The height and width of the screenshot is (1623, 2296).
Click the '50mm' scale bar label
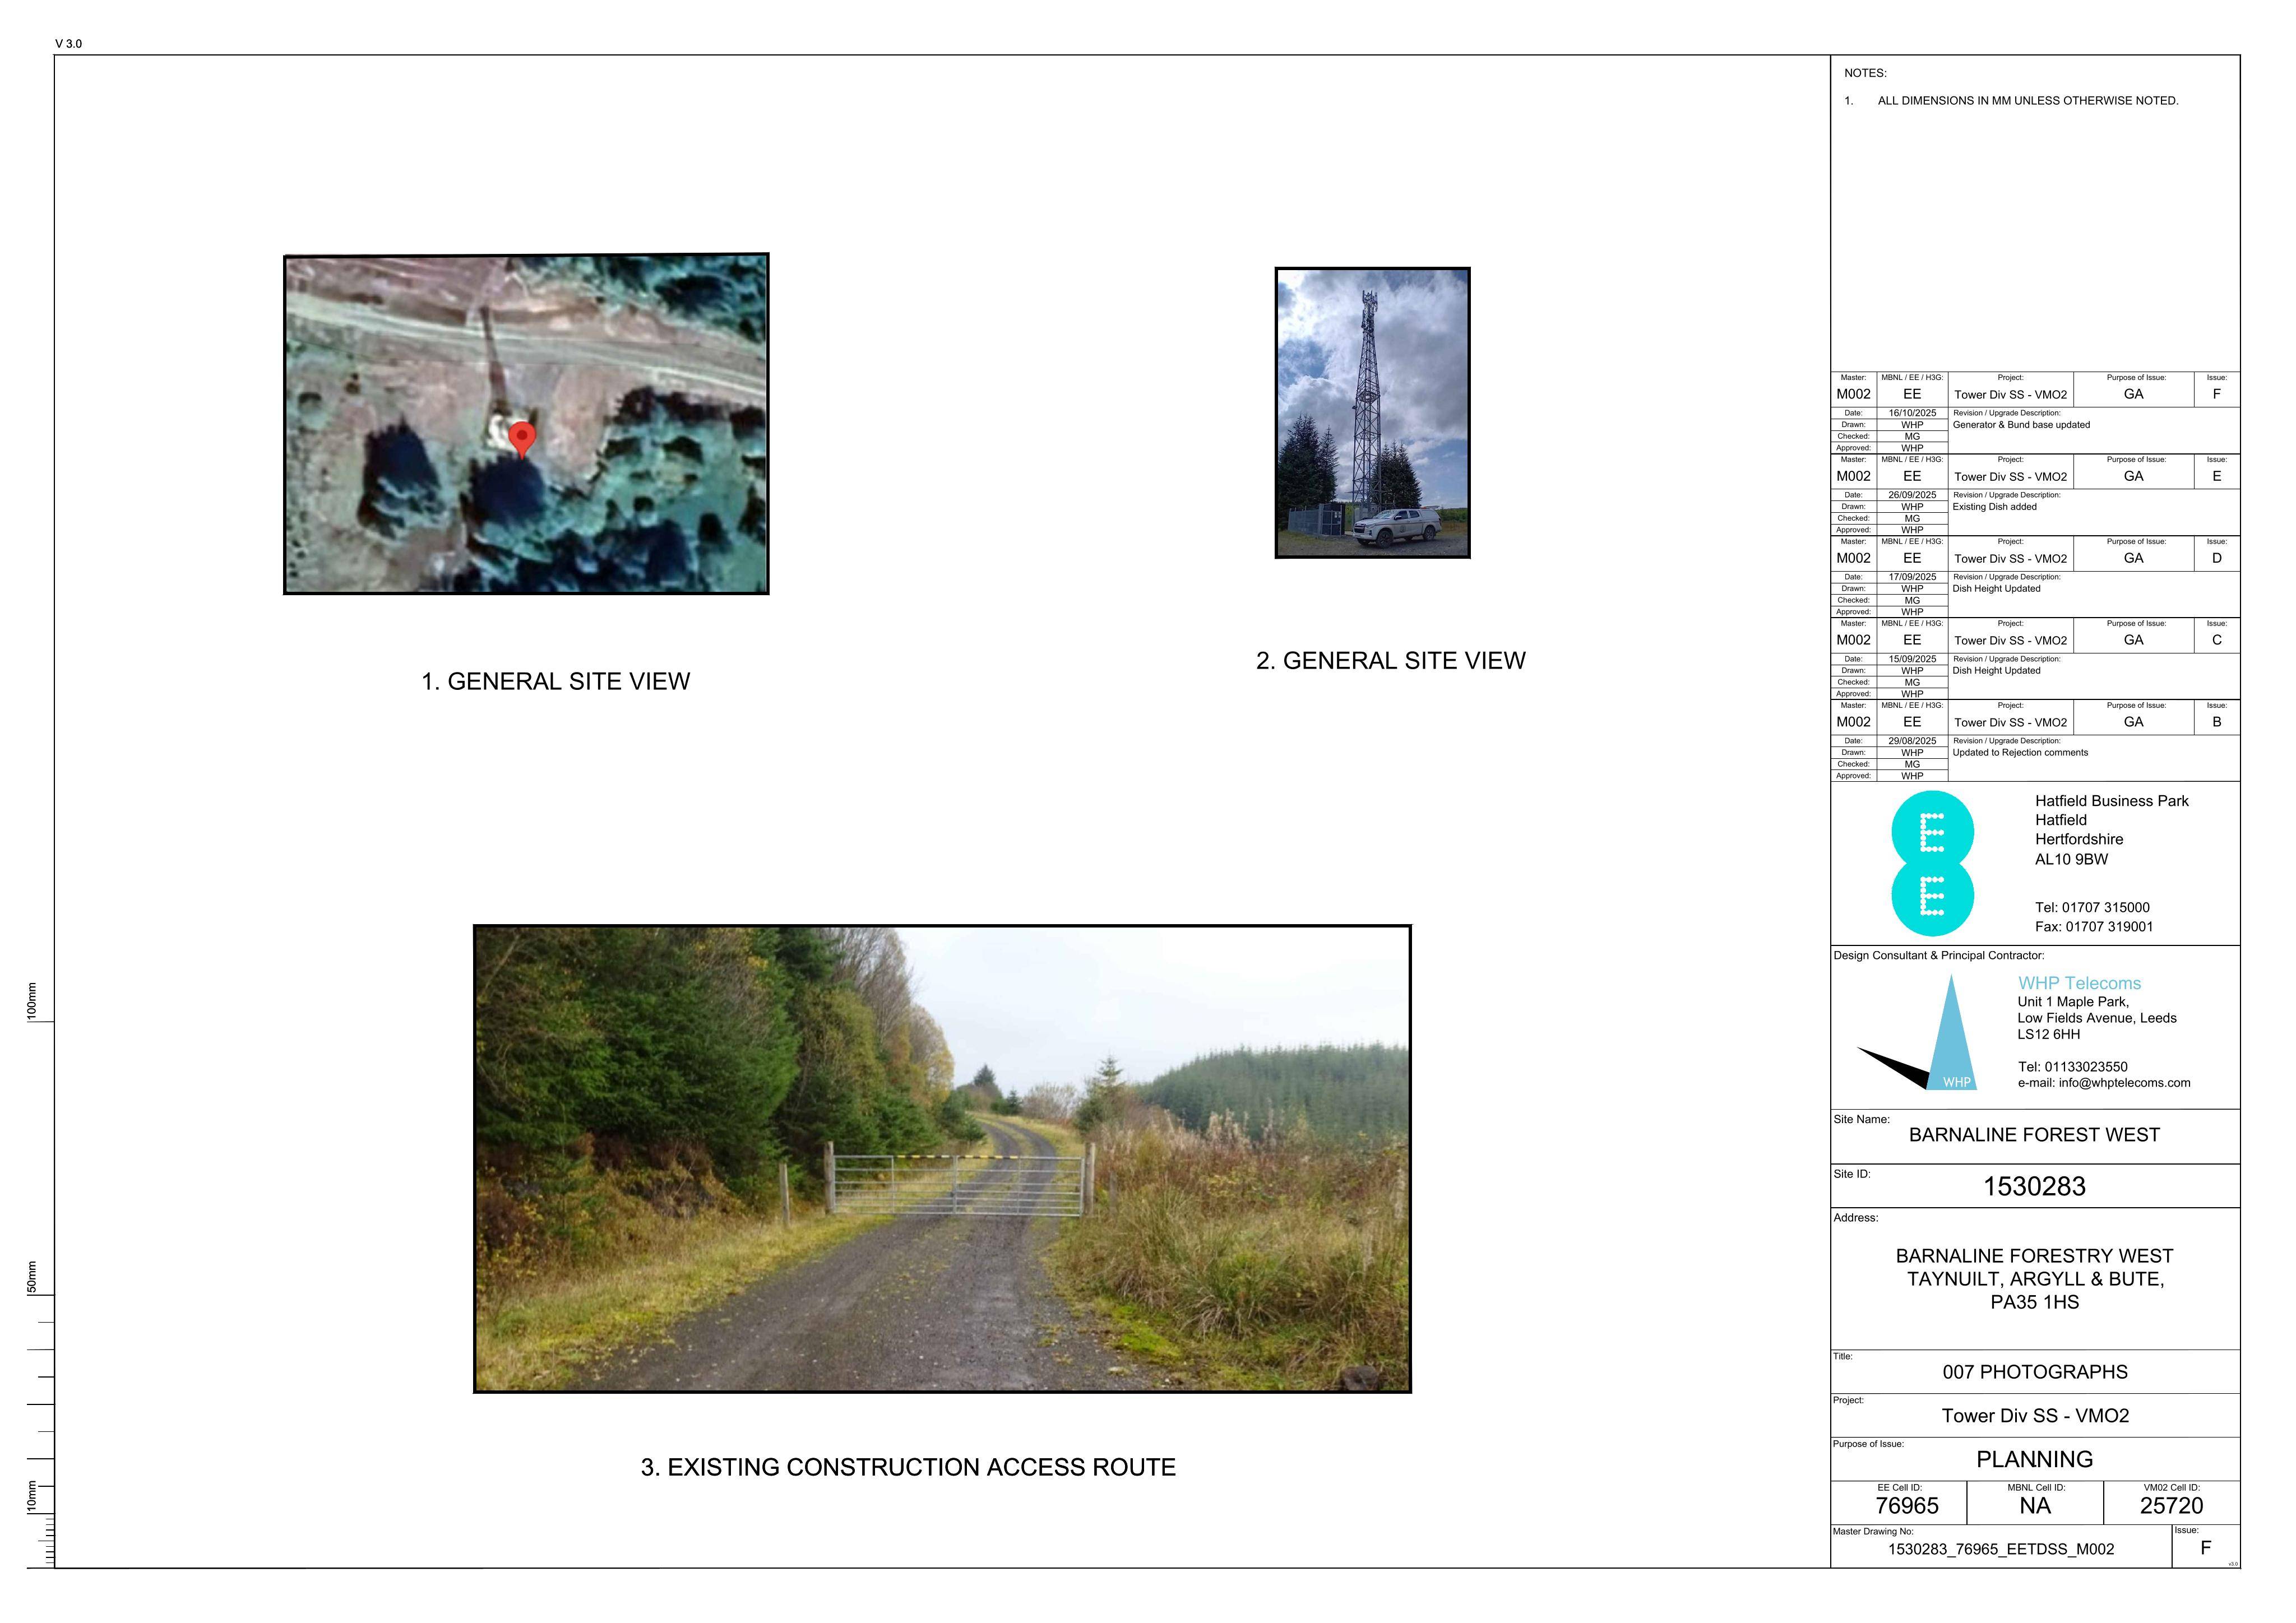click(x=32, y=1277)
